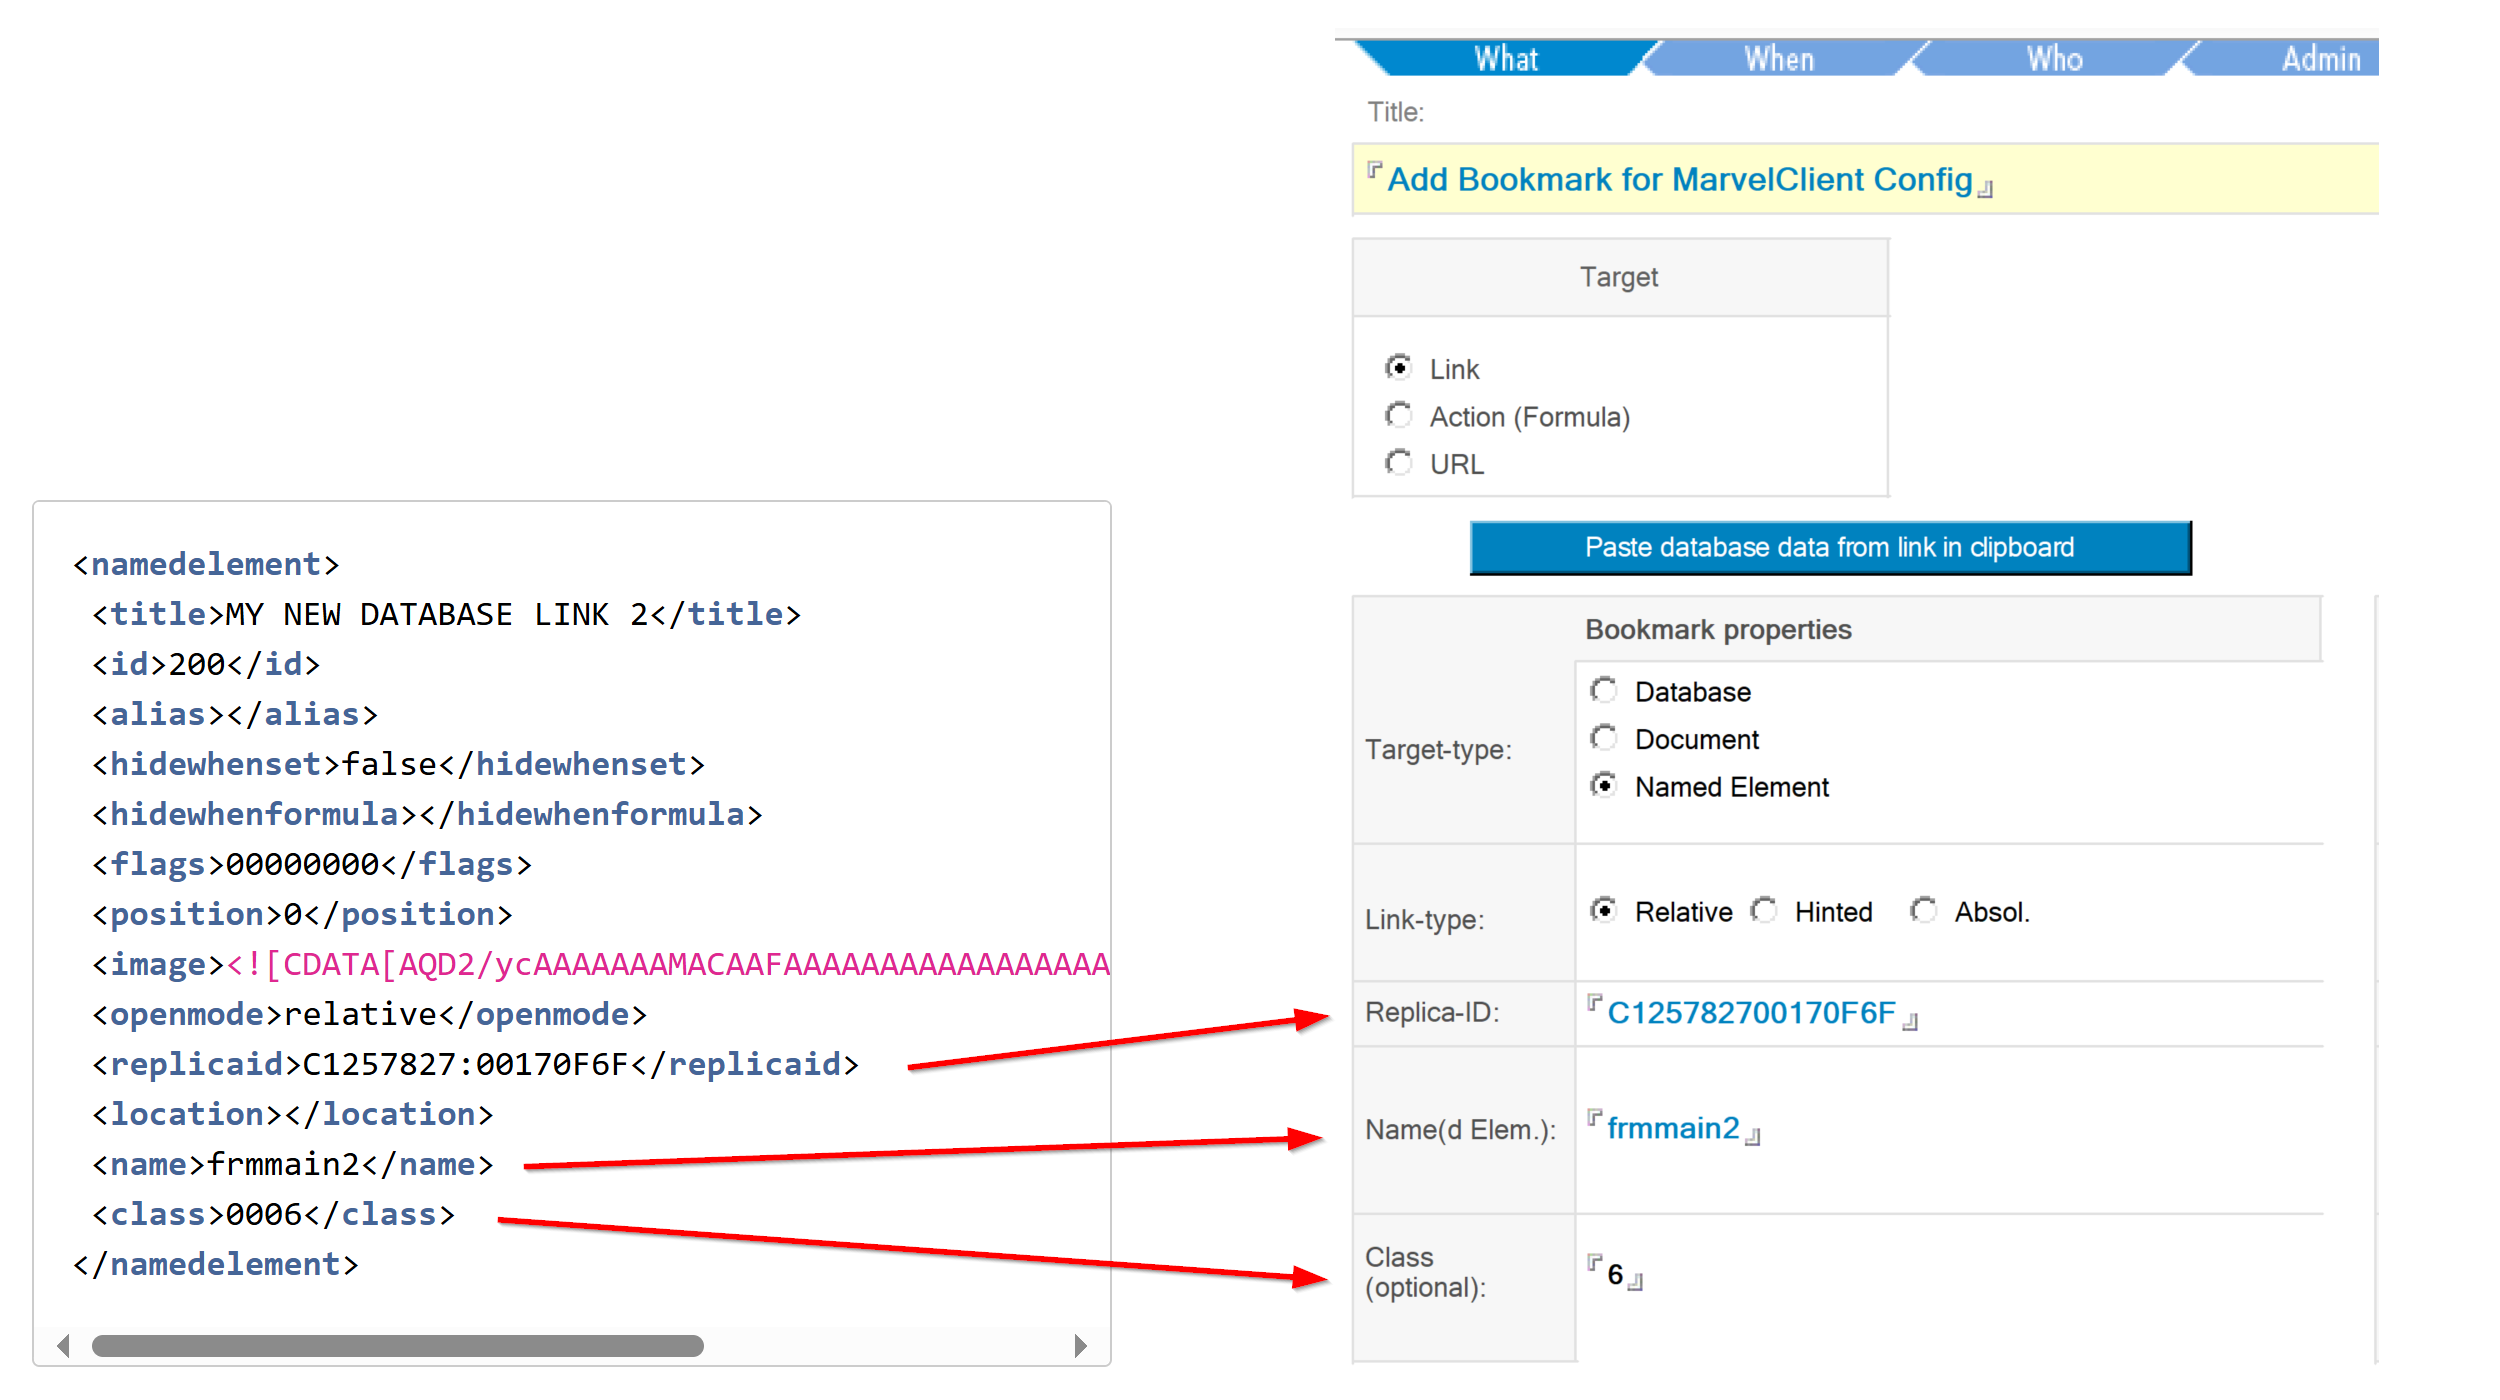Select URL target radio button
The width and height of the screenshot is (2500, 1400).
coord(1399,463)
